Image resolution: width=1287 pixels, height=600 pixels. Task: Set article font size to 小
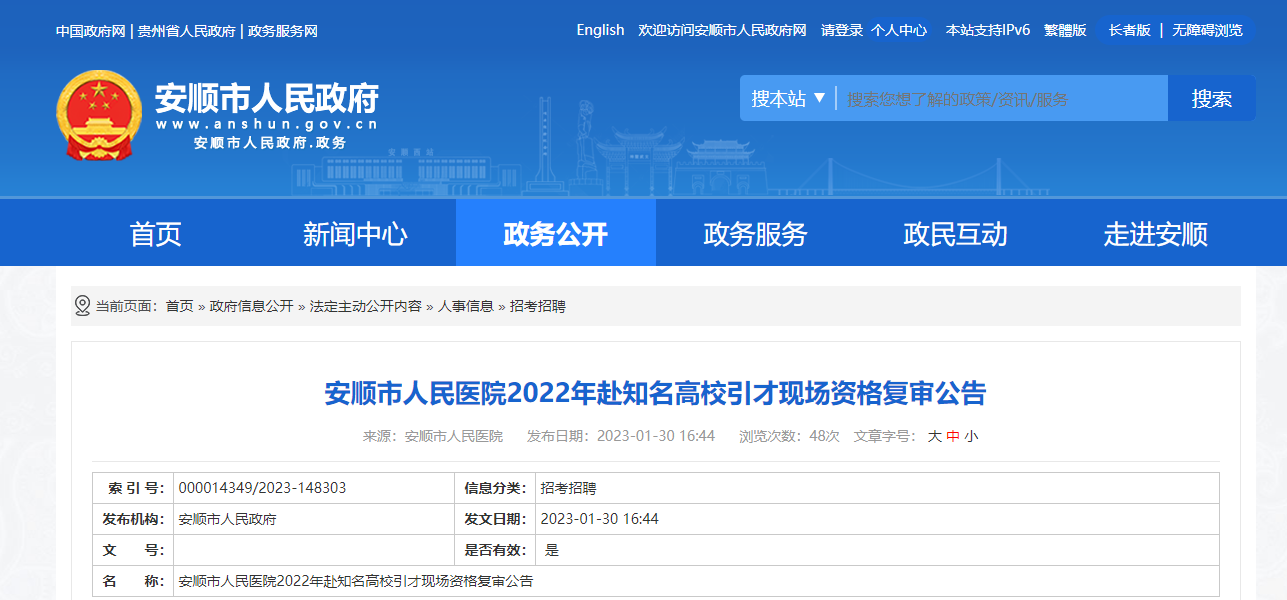point(971,436)
